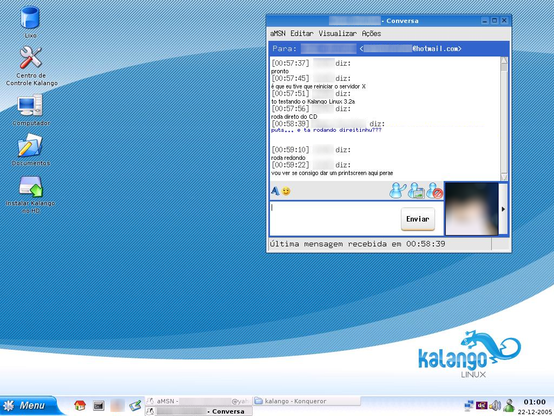Click the 'pronto' chat message
Image resolution: width=554 pixels, height=416 pixels.
coord(280,71)
